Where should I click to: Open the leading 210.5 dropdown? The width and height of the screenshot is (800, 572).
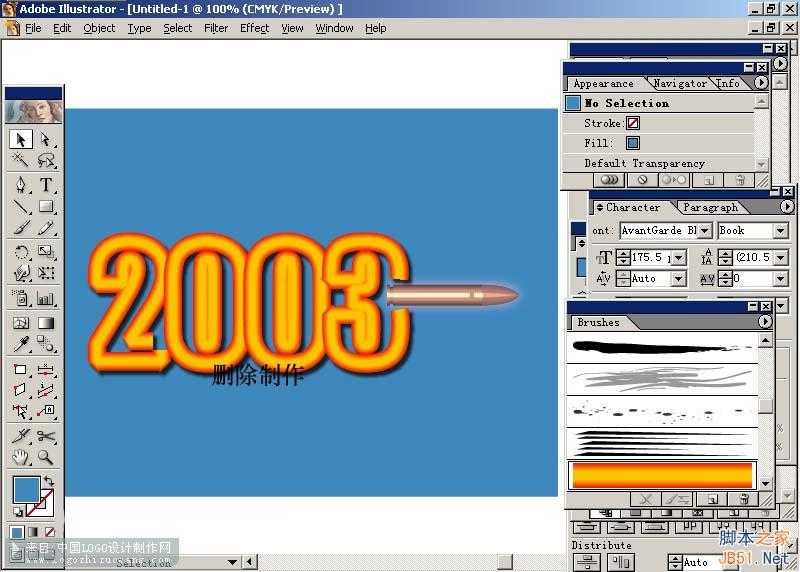tap(781, 258)
